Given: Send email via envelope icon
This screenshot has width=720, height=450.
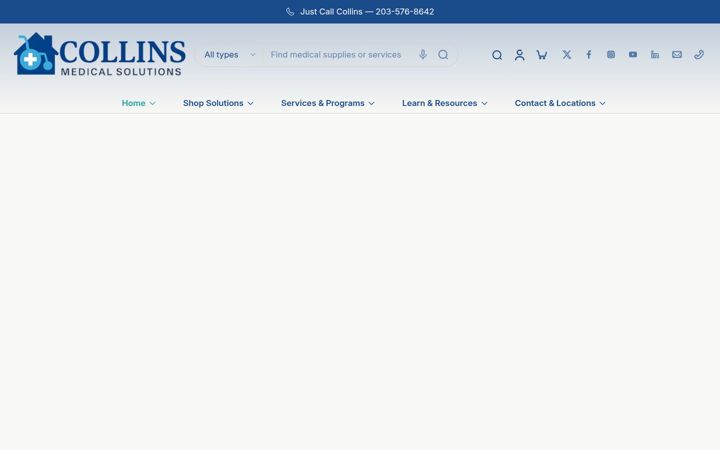Looking at the screenshot, I should click(x=677, y=55).
